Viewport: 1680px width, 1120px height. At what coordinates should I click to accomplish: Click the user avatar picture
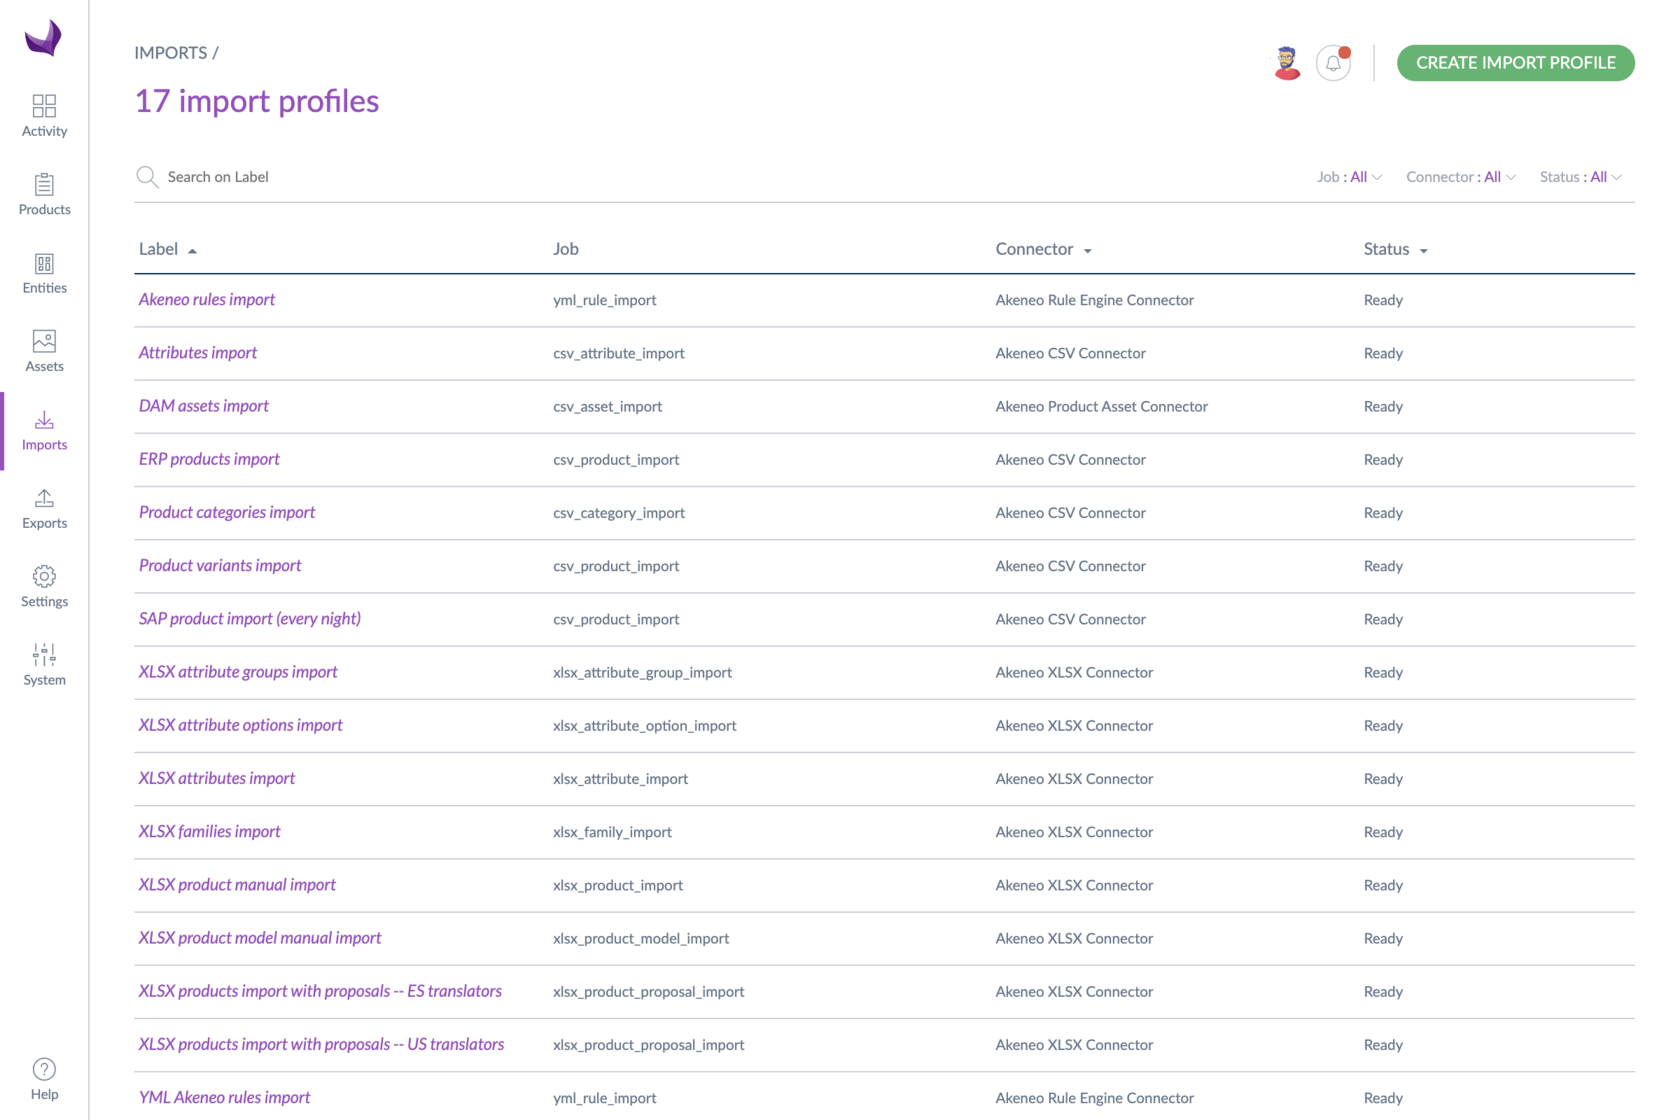[1287, 63]
